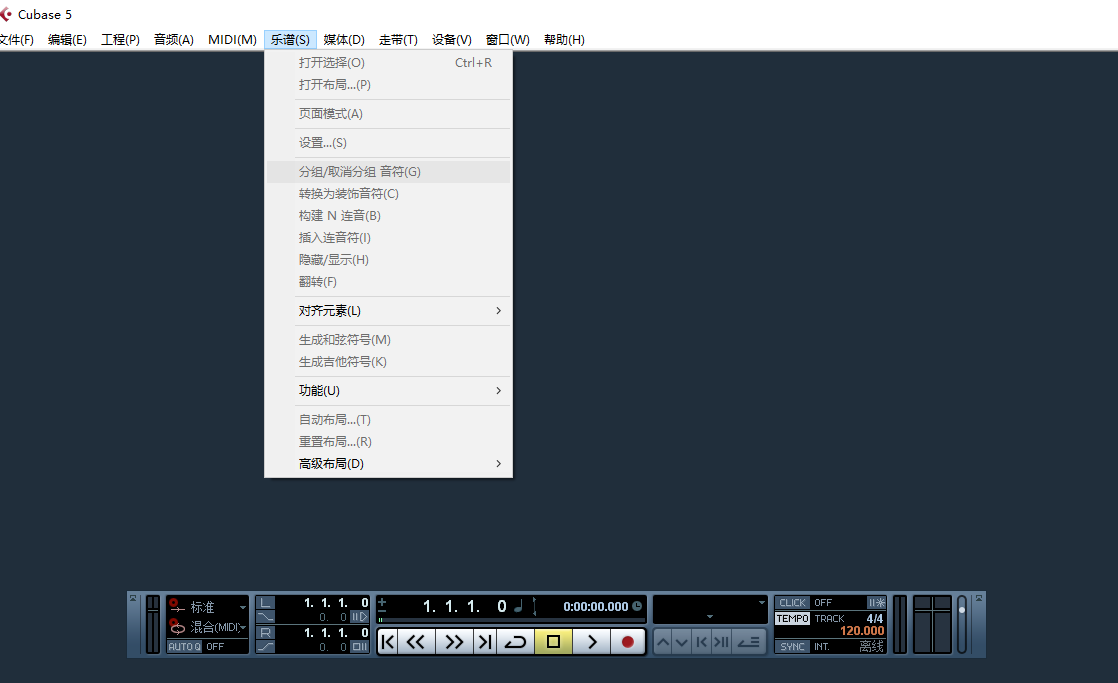Open the arranger current item dropdown arrow
The width and height of the screenshot is (1118, 683).
click(709, 617)
